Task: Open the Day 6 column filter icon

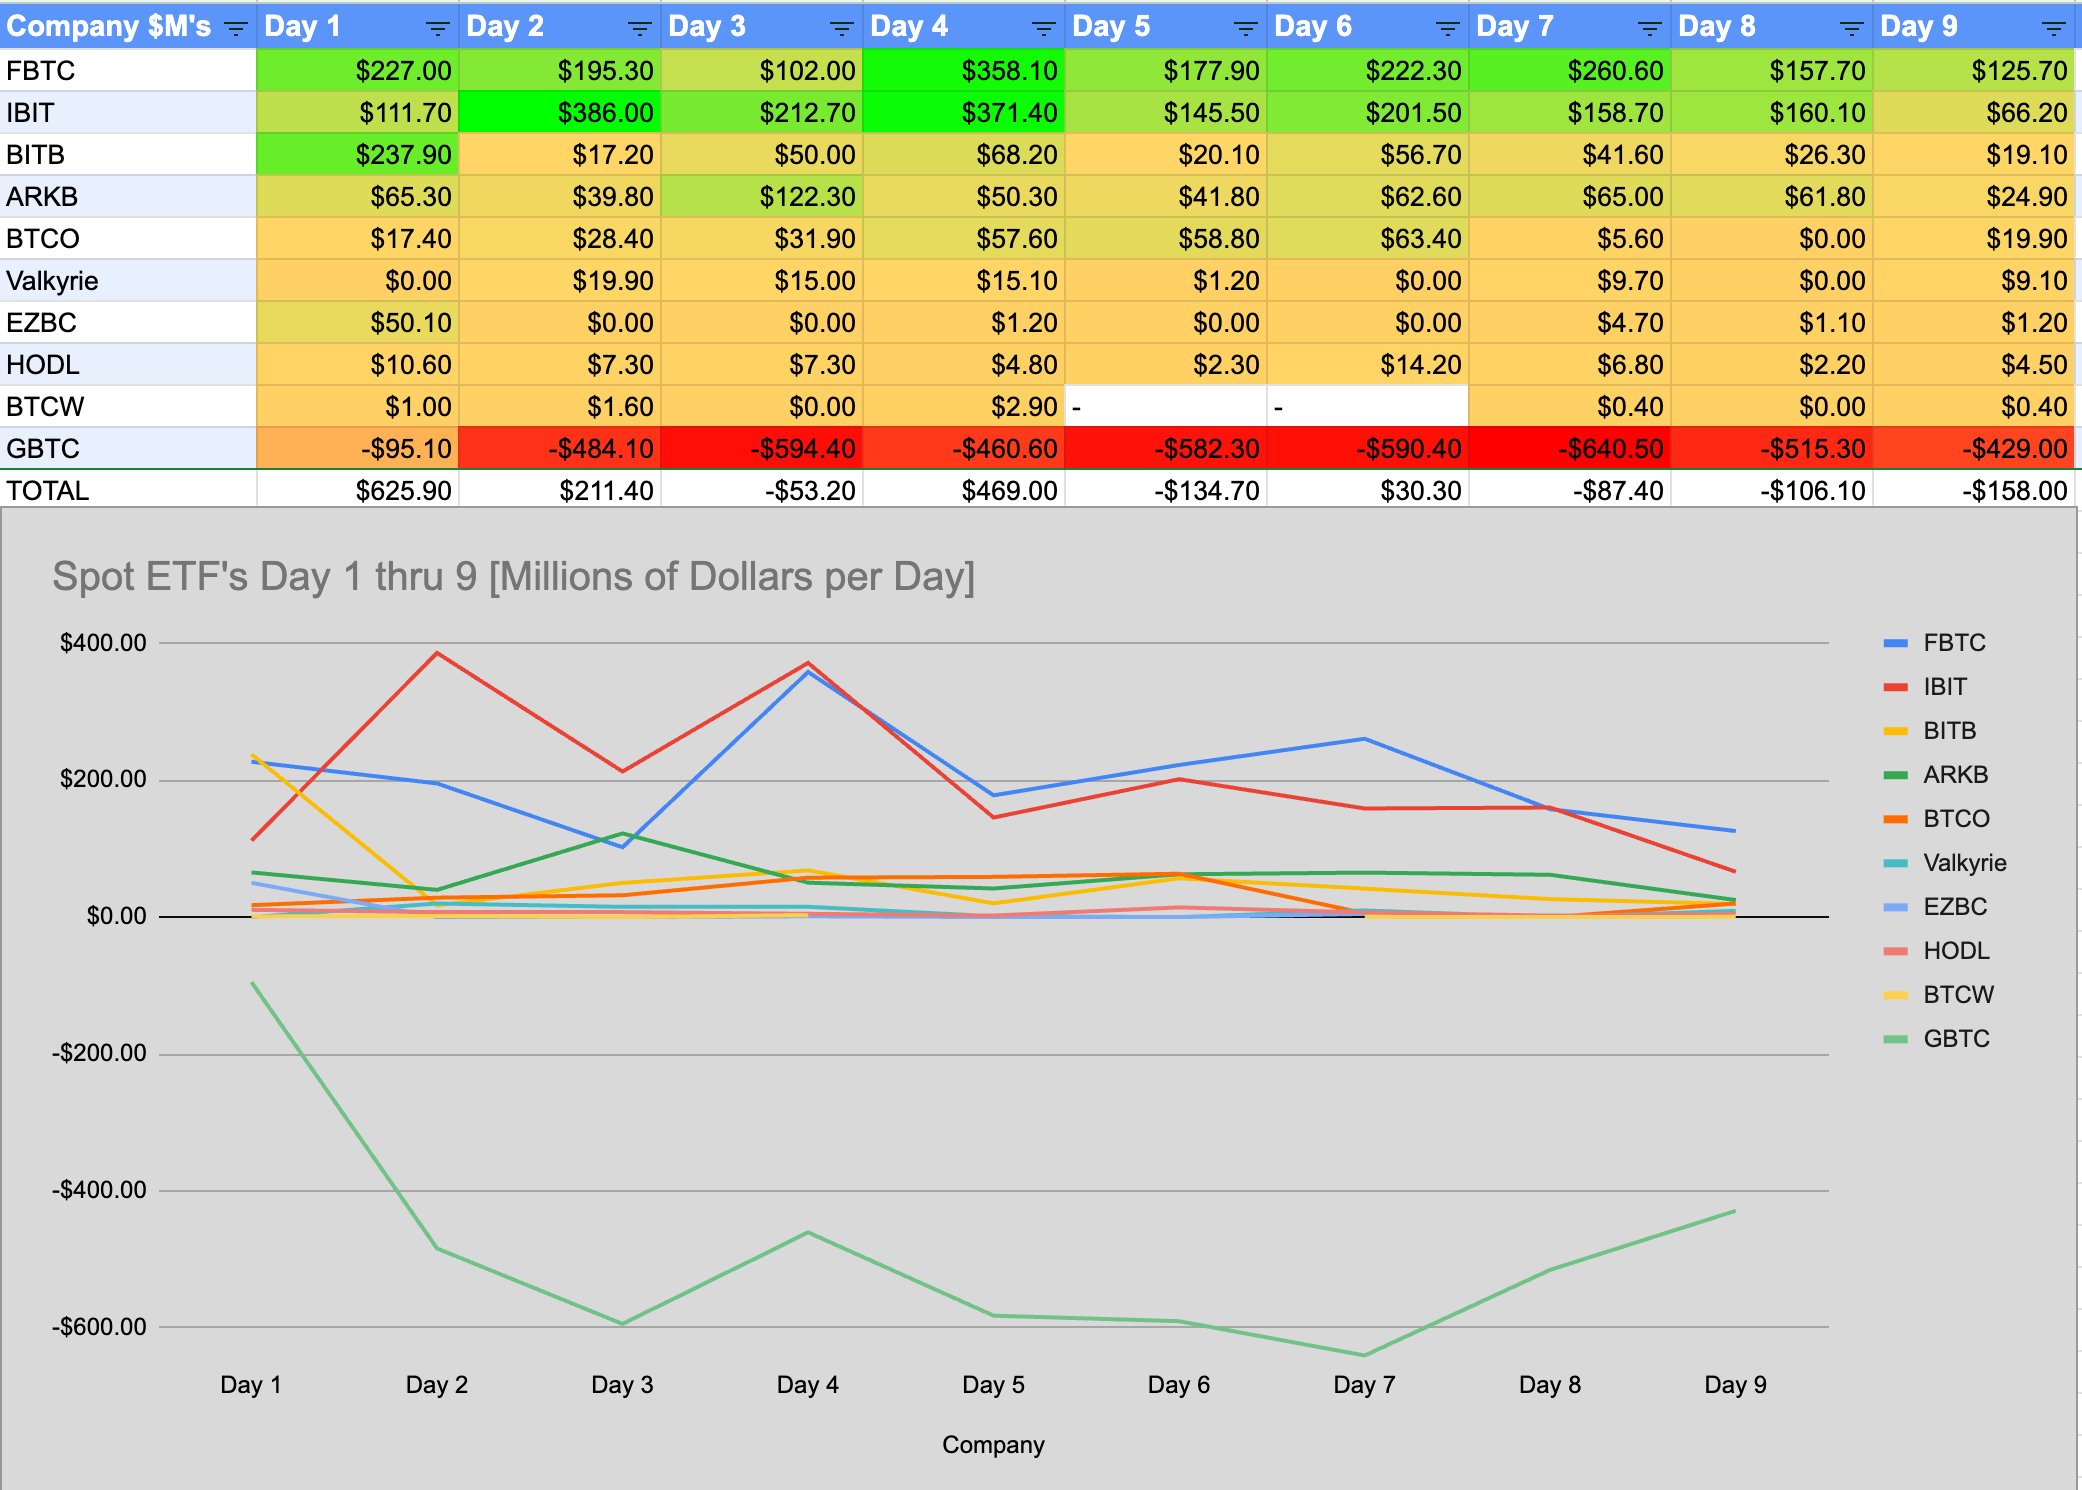Action: click(x=1447, y=29)
